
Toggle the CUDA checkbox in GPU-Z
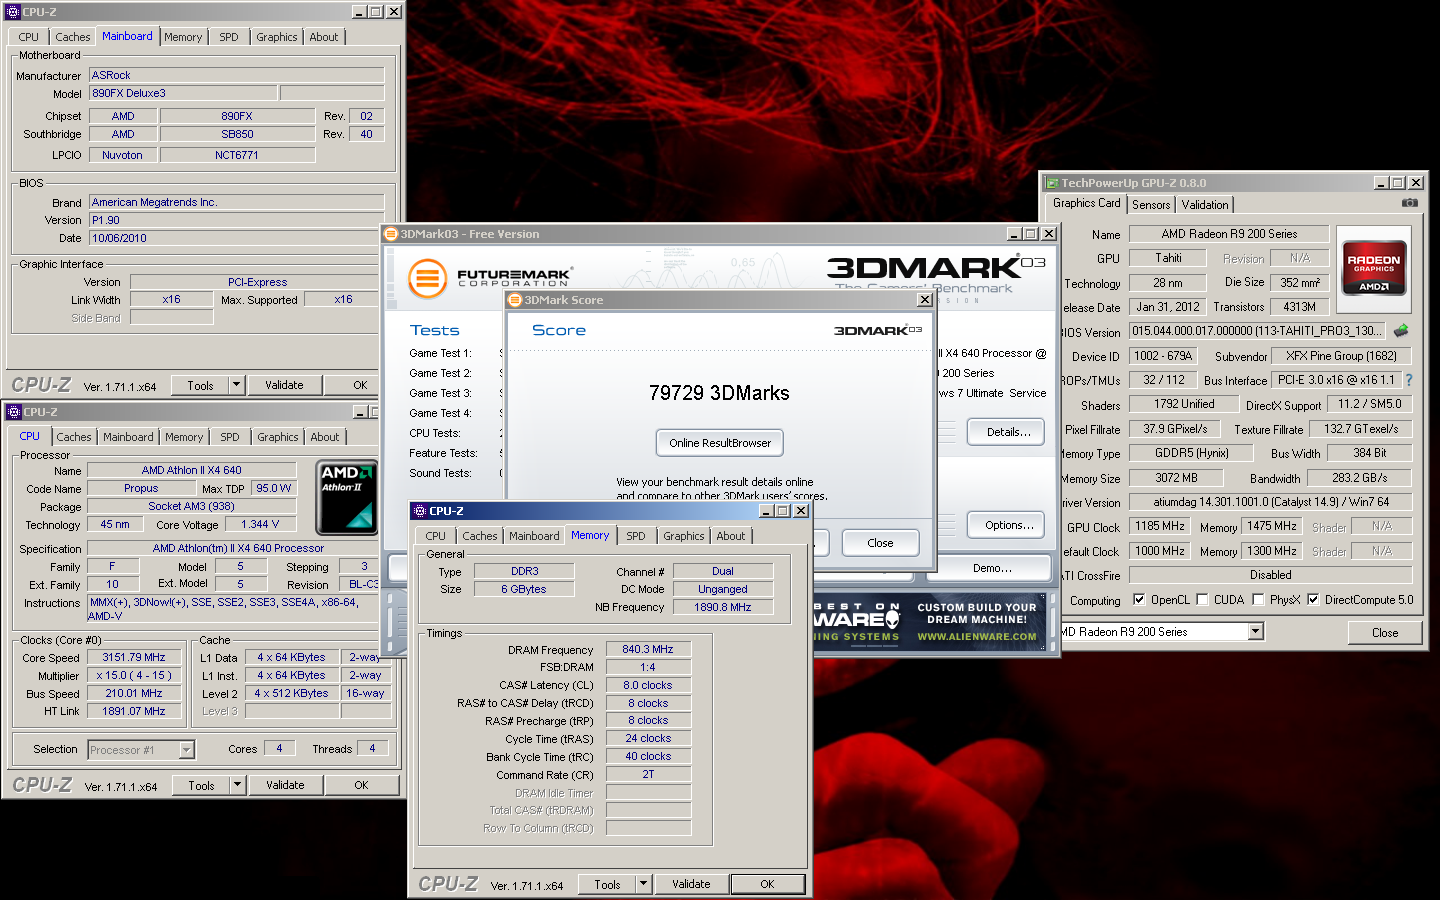[1202, 600]
